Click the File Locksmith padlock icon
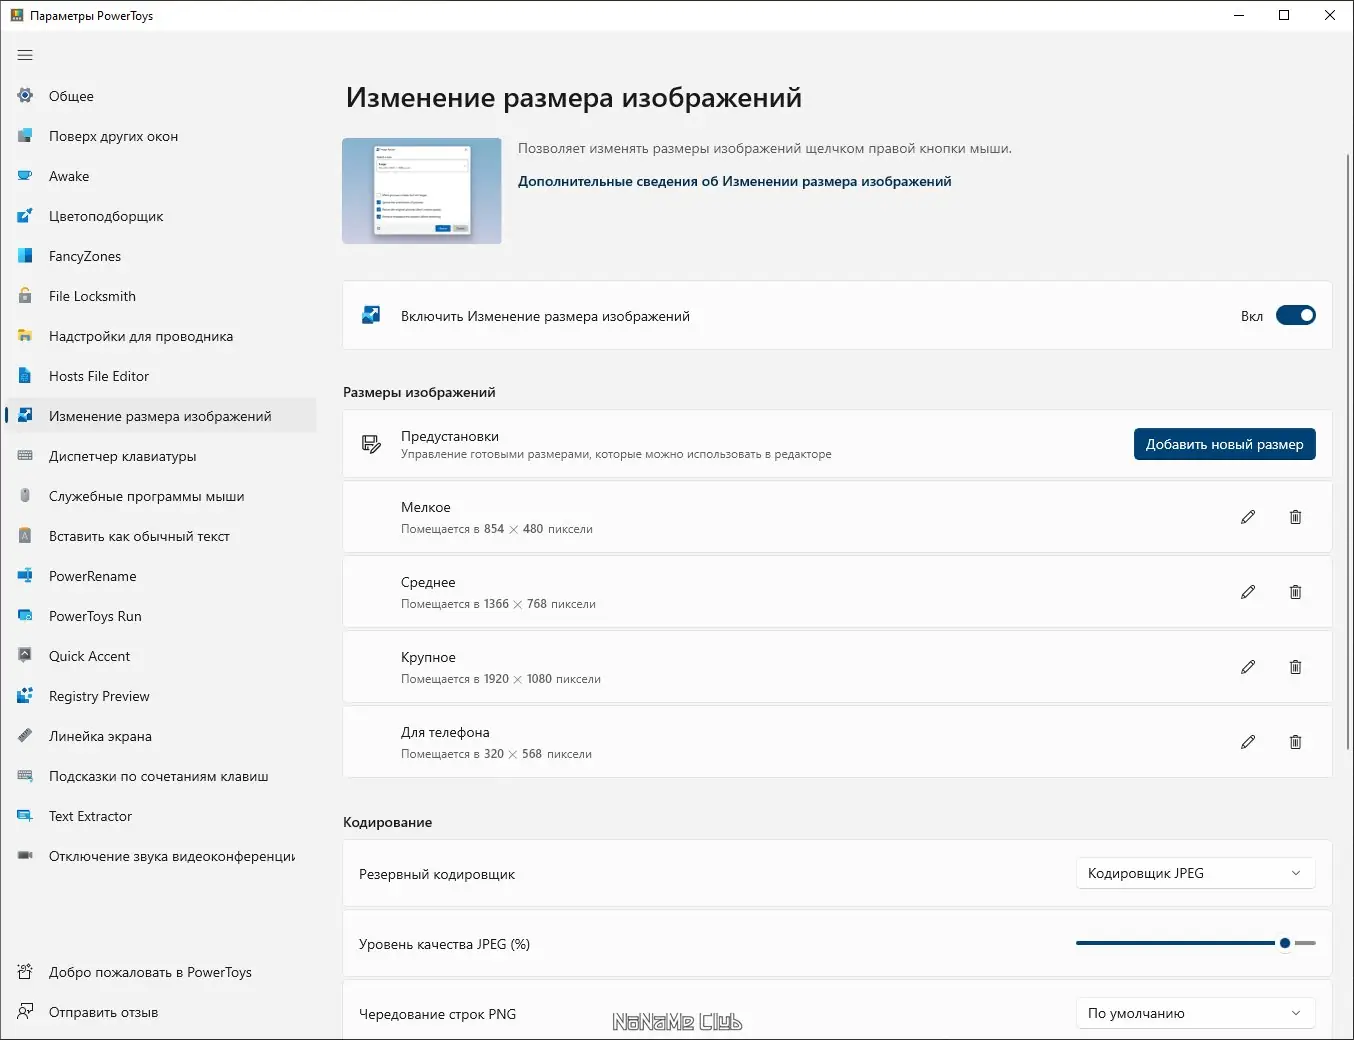The height and width of the screenshot is (1040, 1354). coord(25,296)
